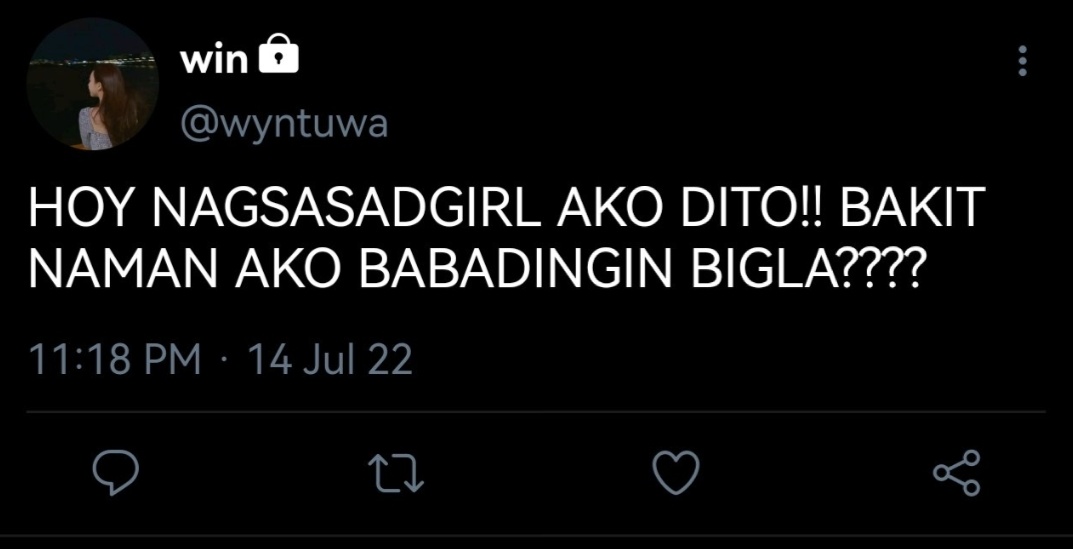Open the profile via display name win
Screen dimensions: 1073x549
click(214, 60)
